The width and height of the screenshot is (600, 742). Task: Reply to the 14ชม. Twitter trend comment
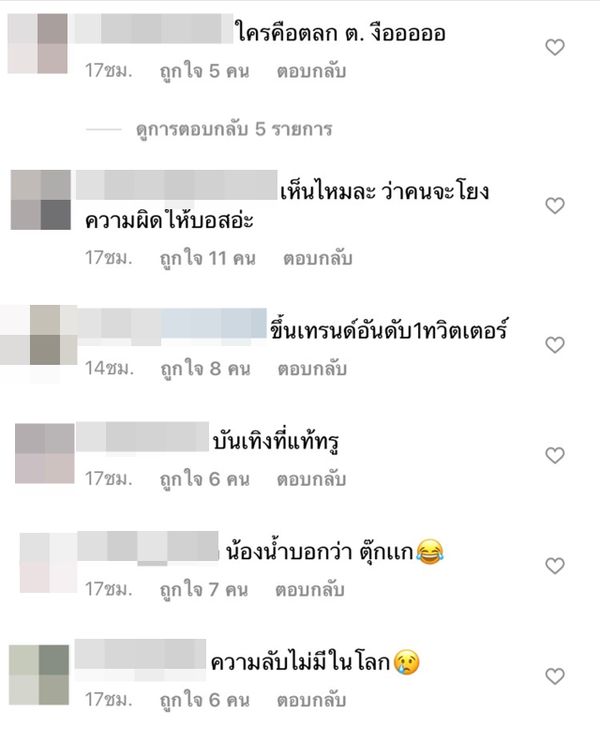[312, 369]
